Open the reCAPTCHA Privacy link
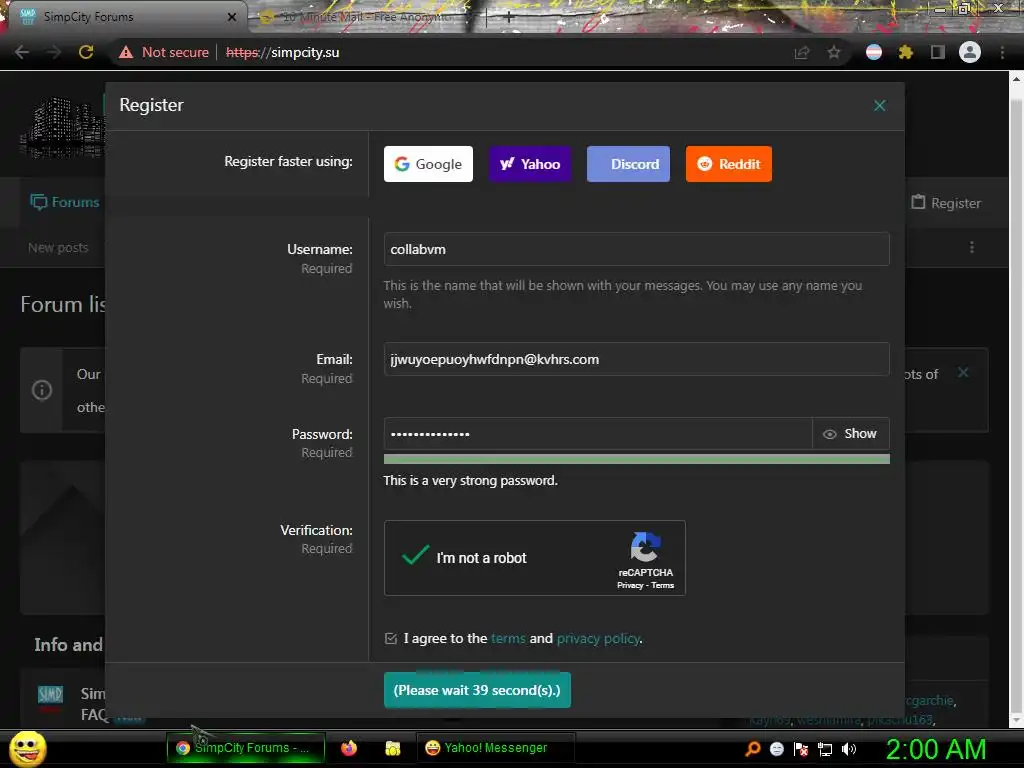 [x=630, y=585]
